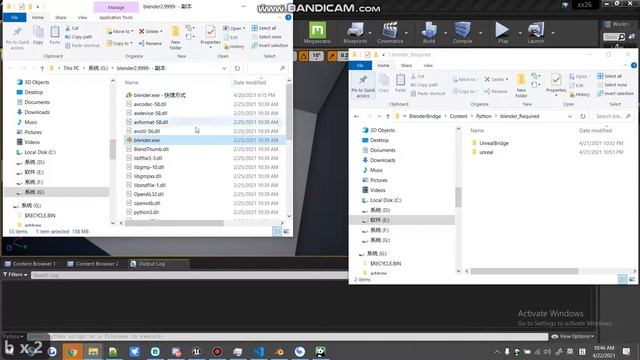The height and width of the screenshot is (360, 640).
Task: Switch to the Content Browser 1 tab
Action: pyautogui.click(x=29, y=264)
